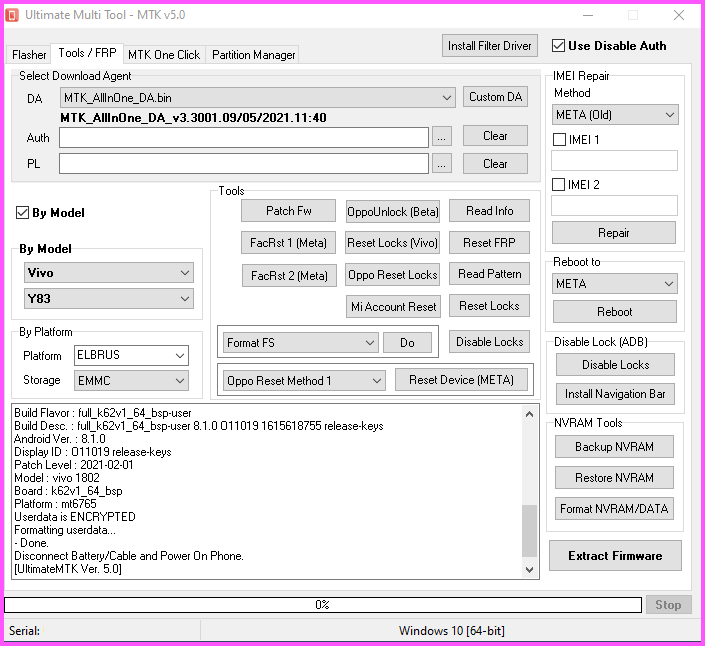Click Format NVRAM/DATA button
Screen dimensions: 705x646
click(x=614, y=508)
